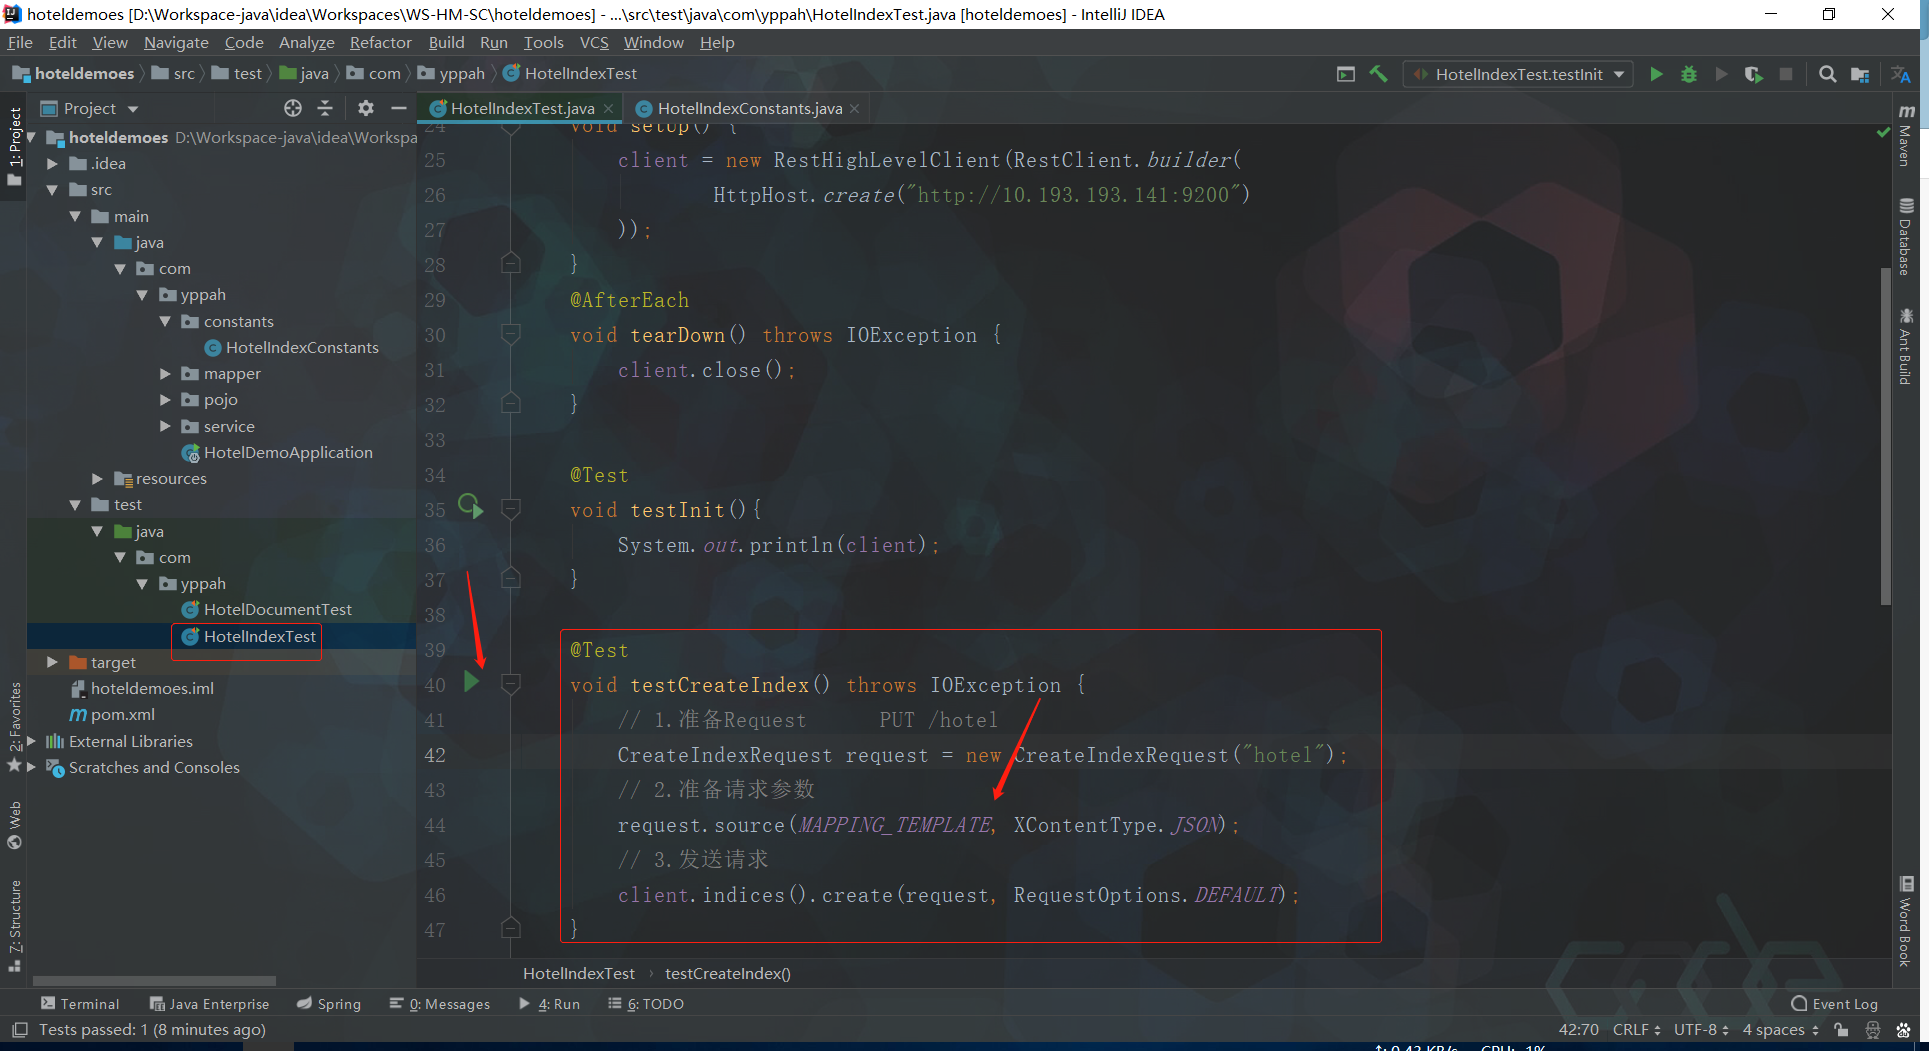Screen dimensions: 1929x1051
Task: Expand the service package
Action: tap(165, 427)
